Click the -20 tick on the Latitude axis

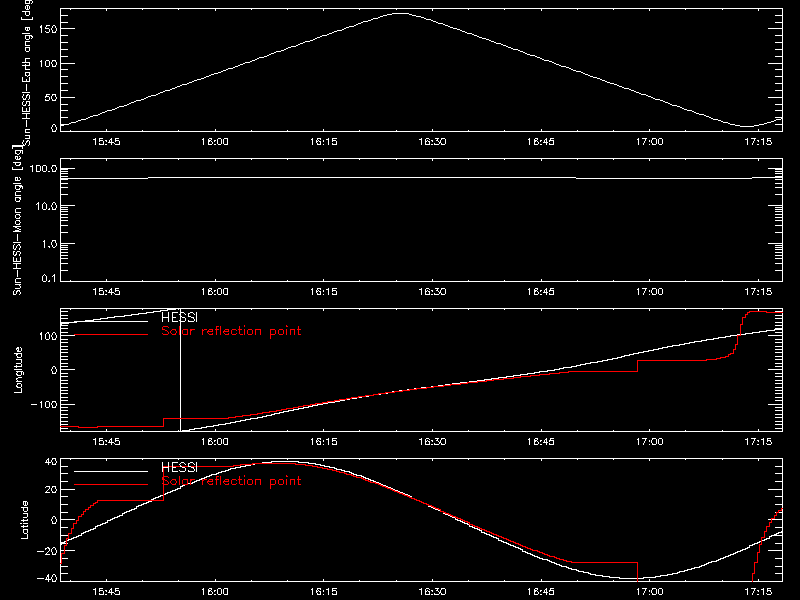point(47,551)
